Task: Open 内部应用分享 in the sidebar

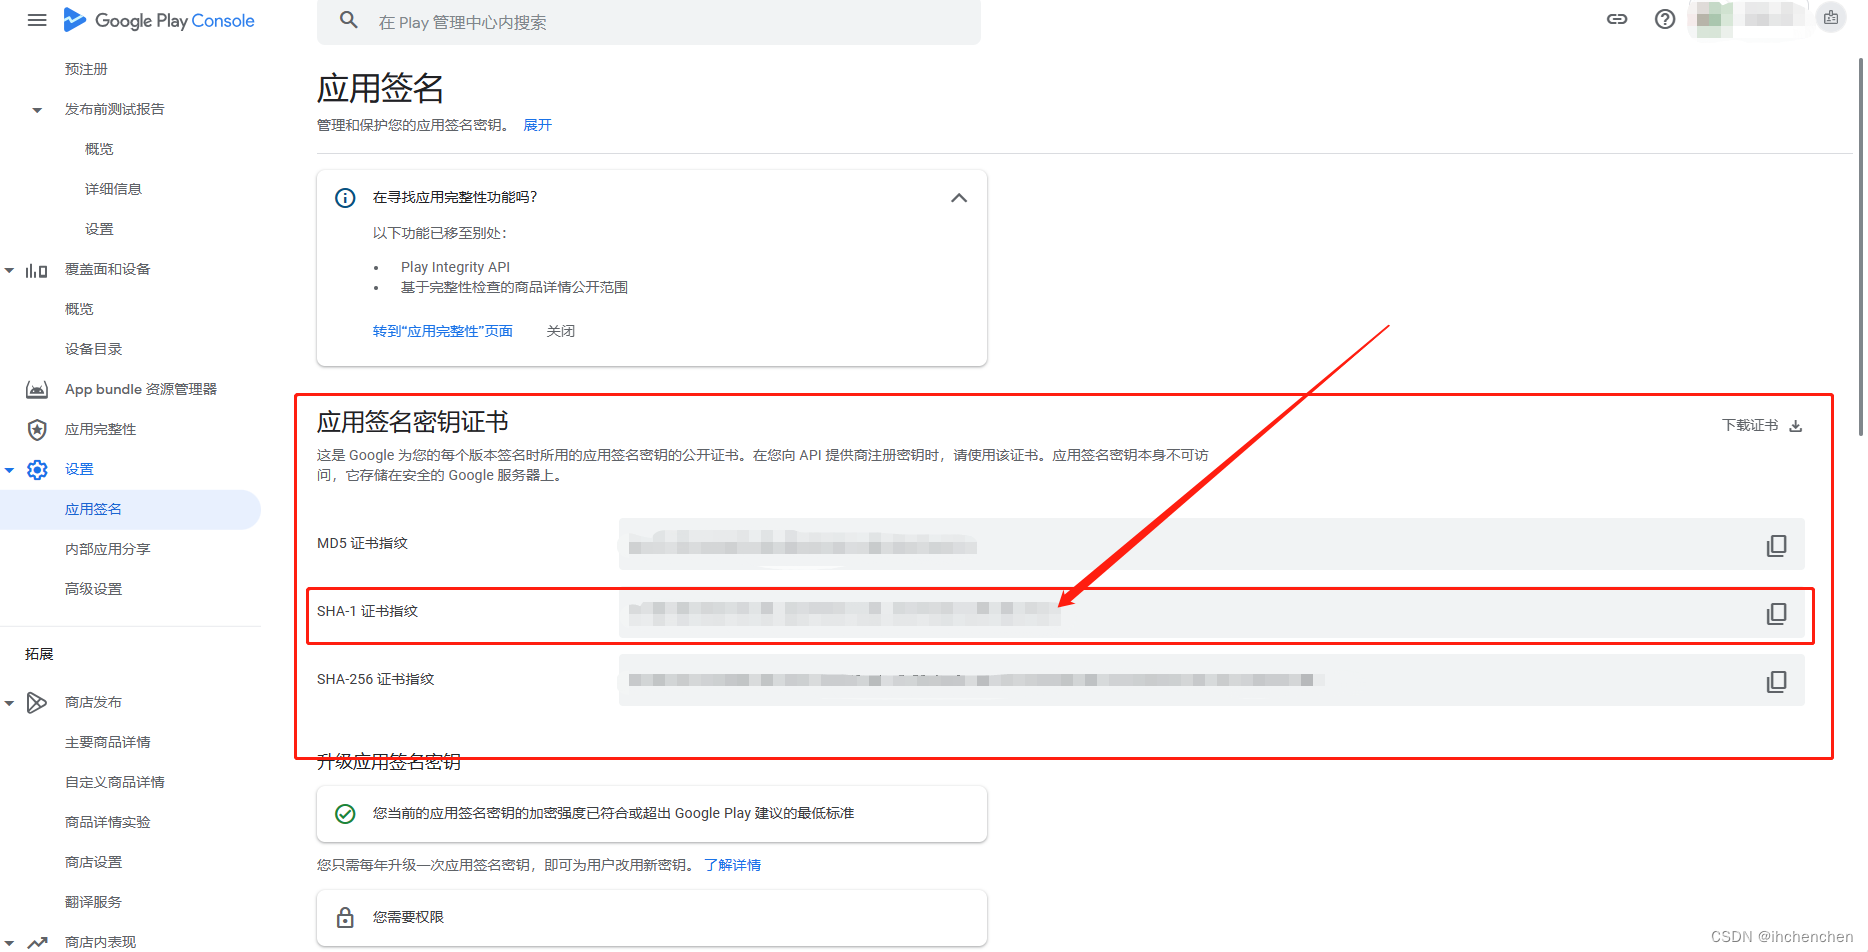Action: (x=108, y=548)
